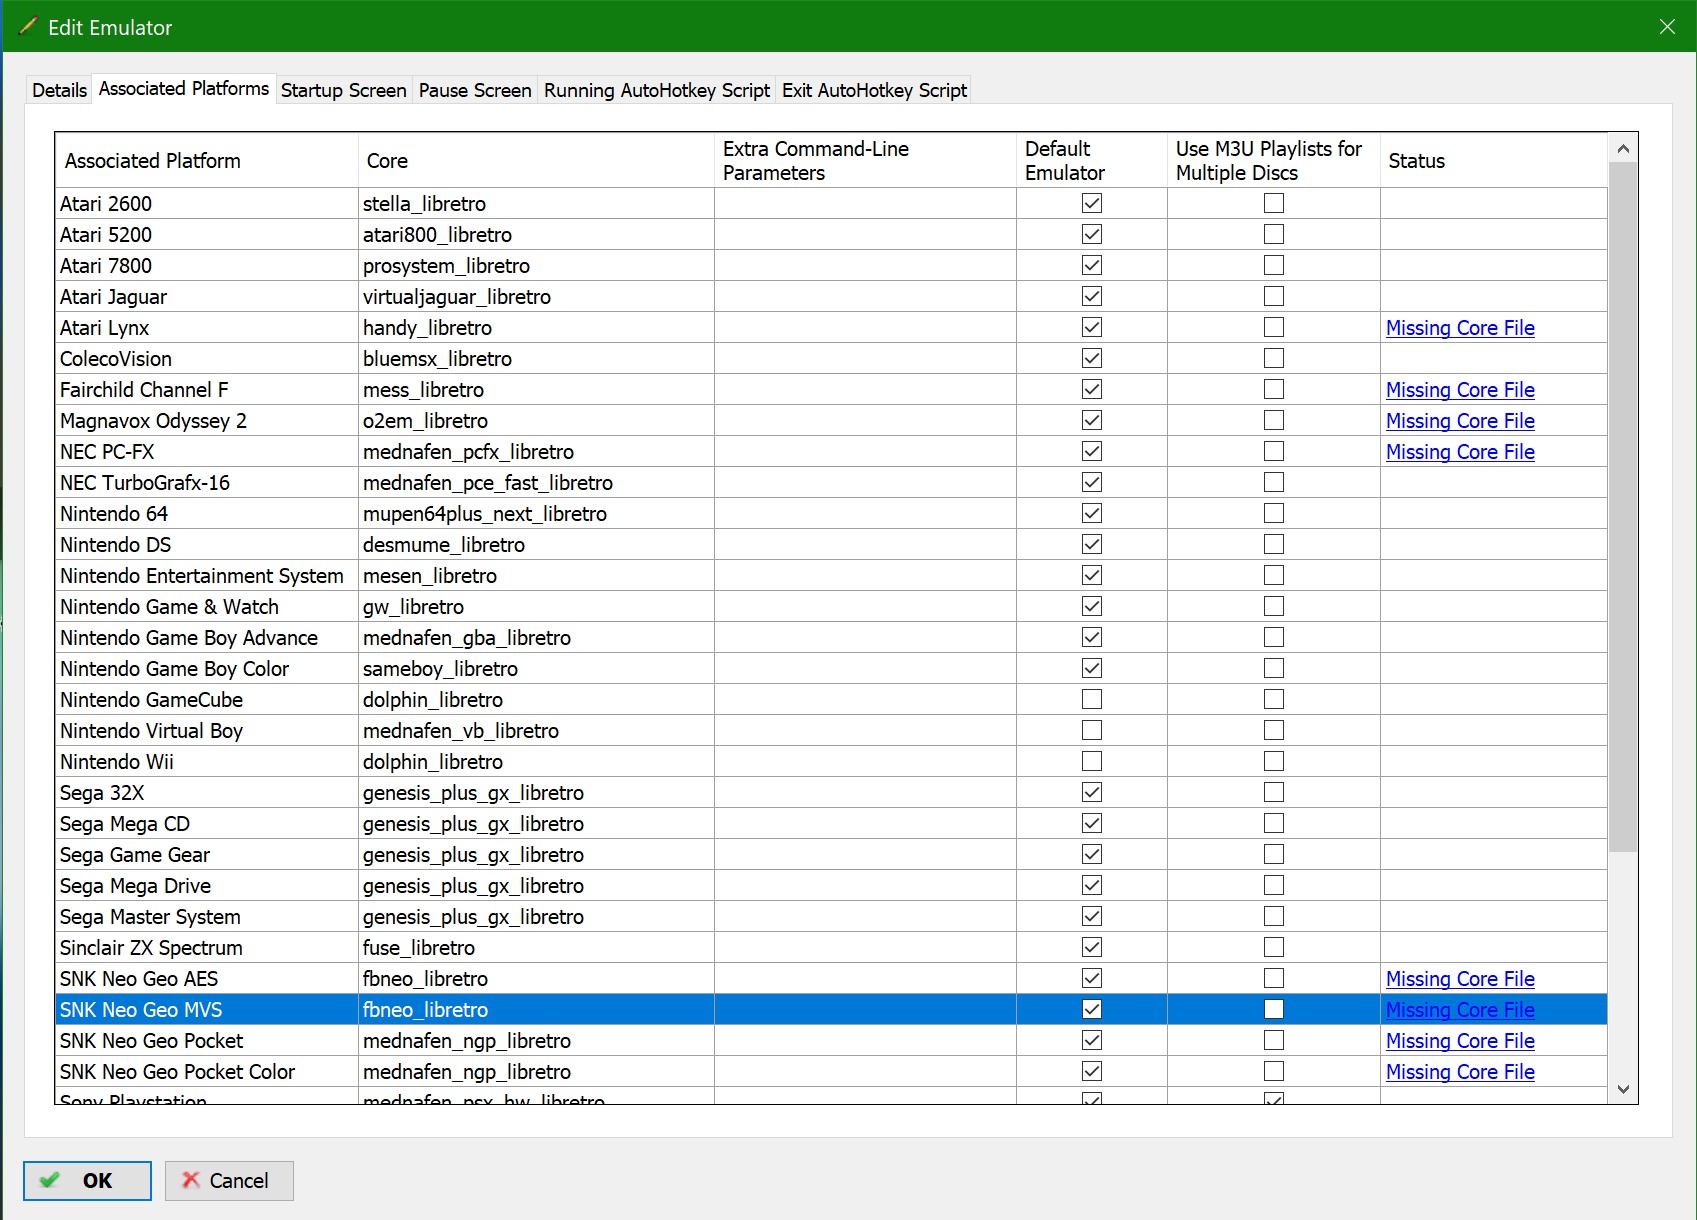
Task: Enable M3U Playlists for NEC TurboGrafx-16
Action: pos(1274,482)
